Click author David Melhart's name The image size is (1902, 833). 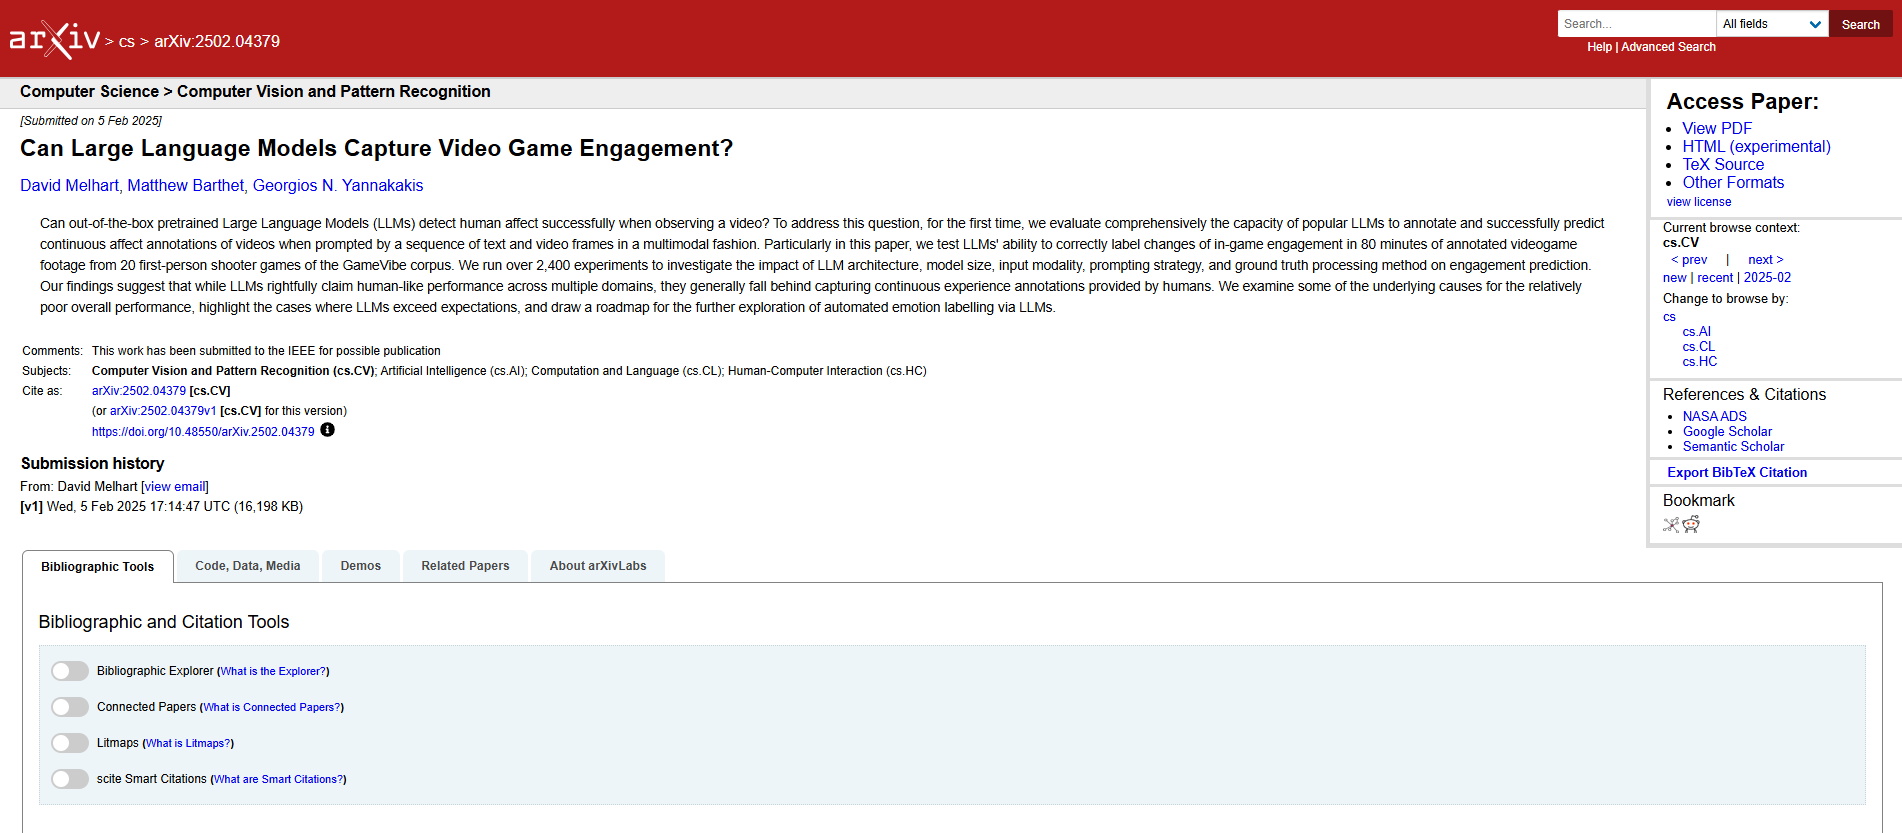coord(69,185)
